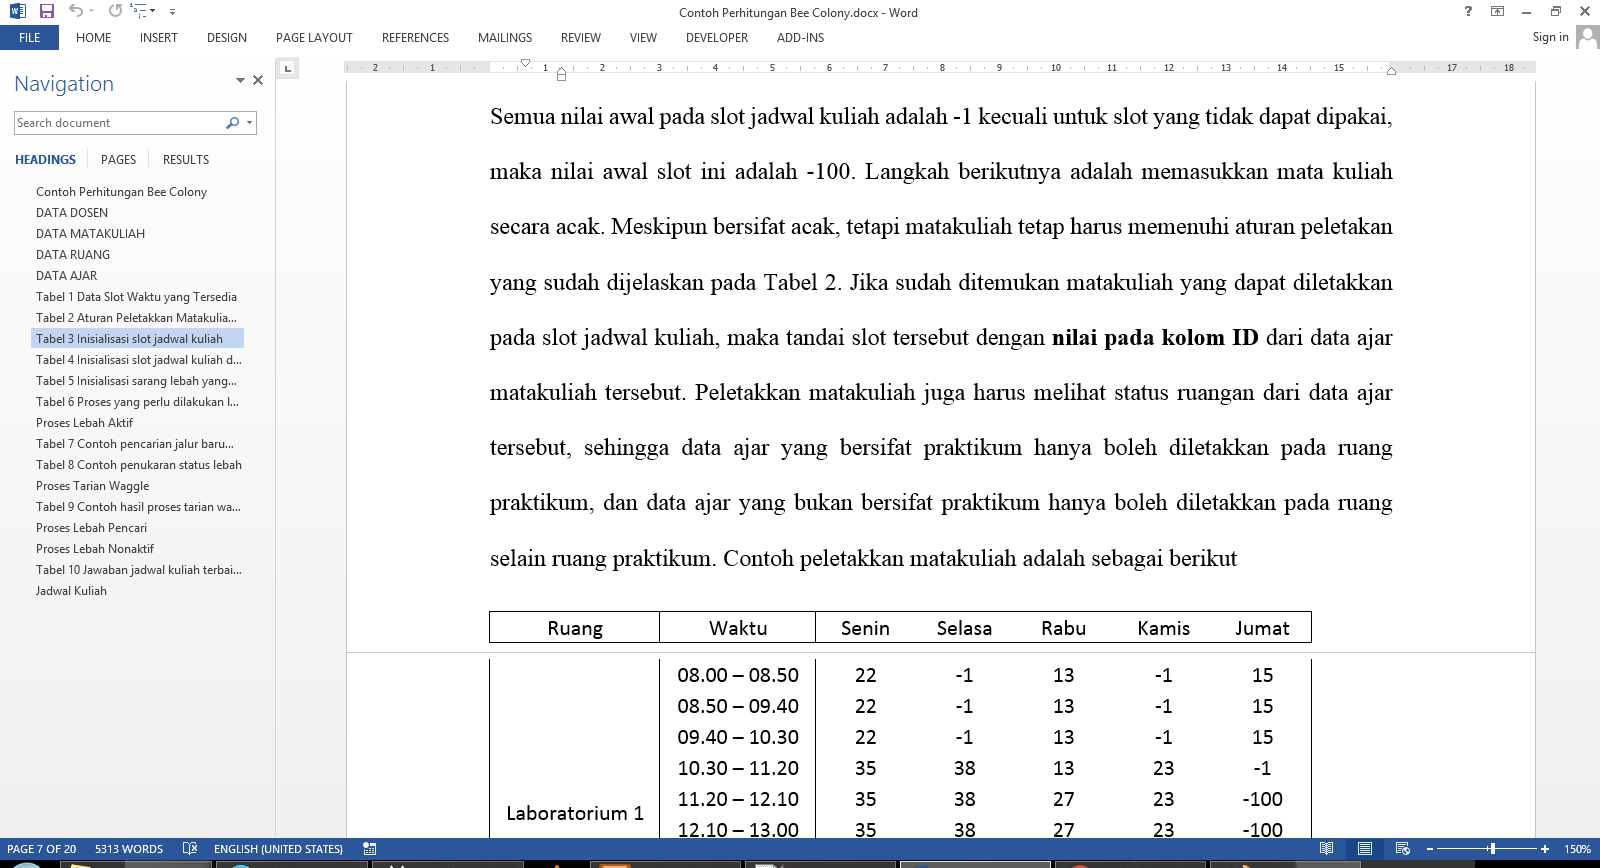Screen dimensions: 1600x868
Task: Click the search magnifier in Navigation pane
Action: tap(232, 123)
